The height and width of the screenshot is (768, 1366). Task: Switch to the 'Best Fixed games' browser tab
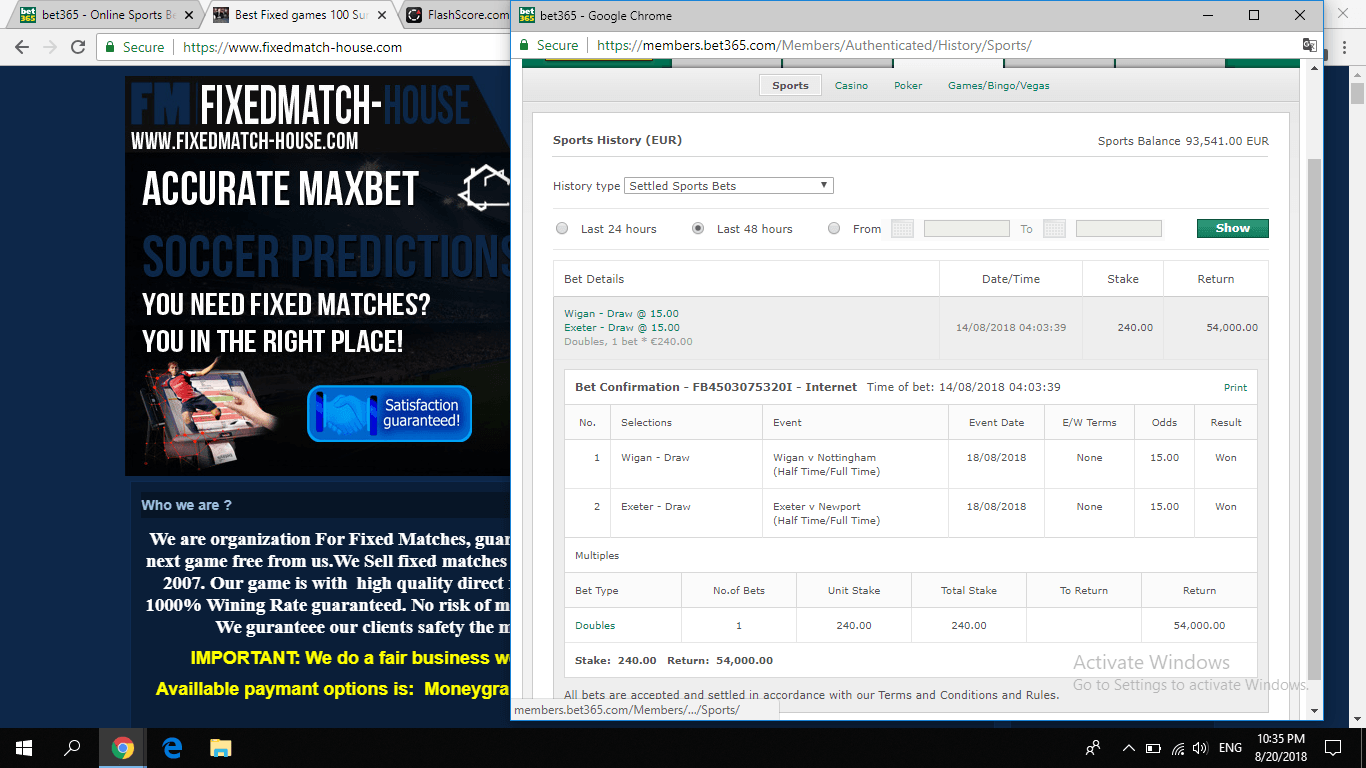click(300, 15)
